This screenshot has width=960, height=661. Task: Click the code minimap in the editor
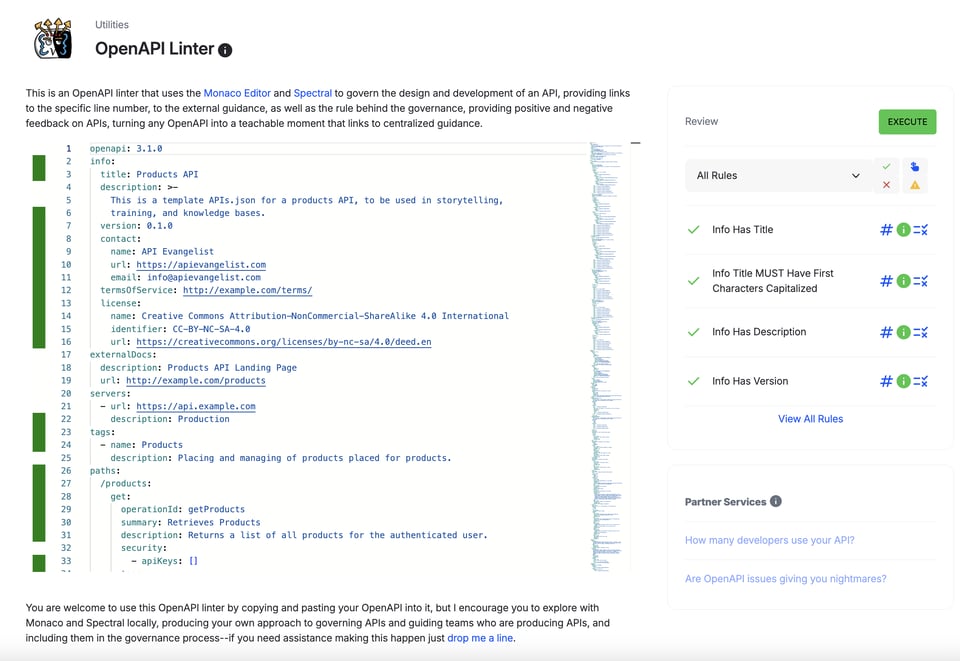point(606,300)
